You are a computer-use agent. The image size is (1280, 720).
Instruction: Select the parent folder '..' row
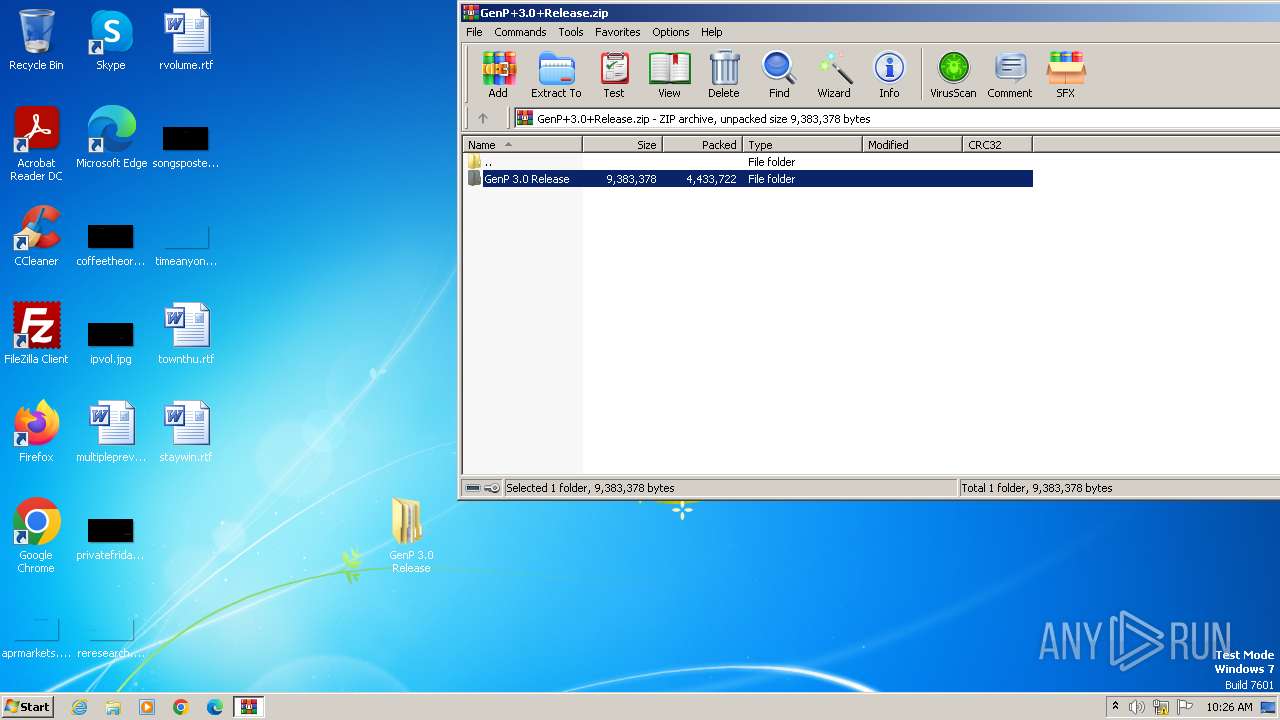pyautogui.click(x=748, y=162)
